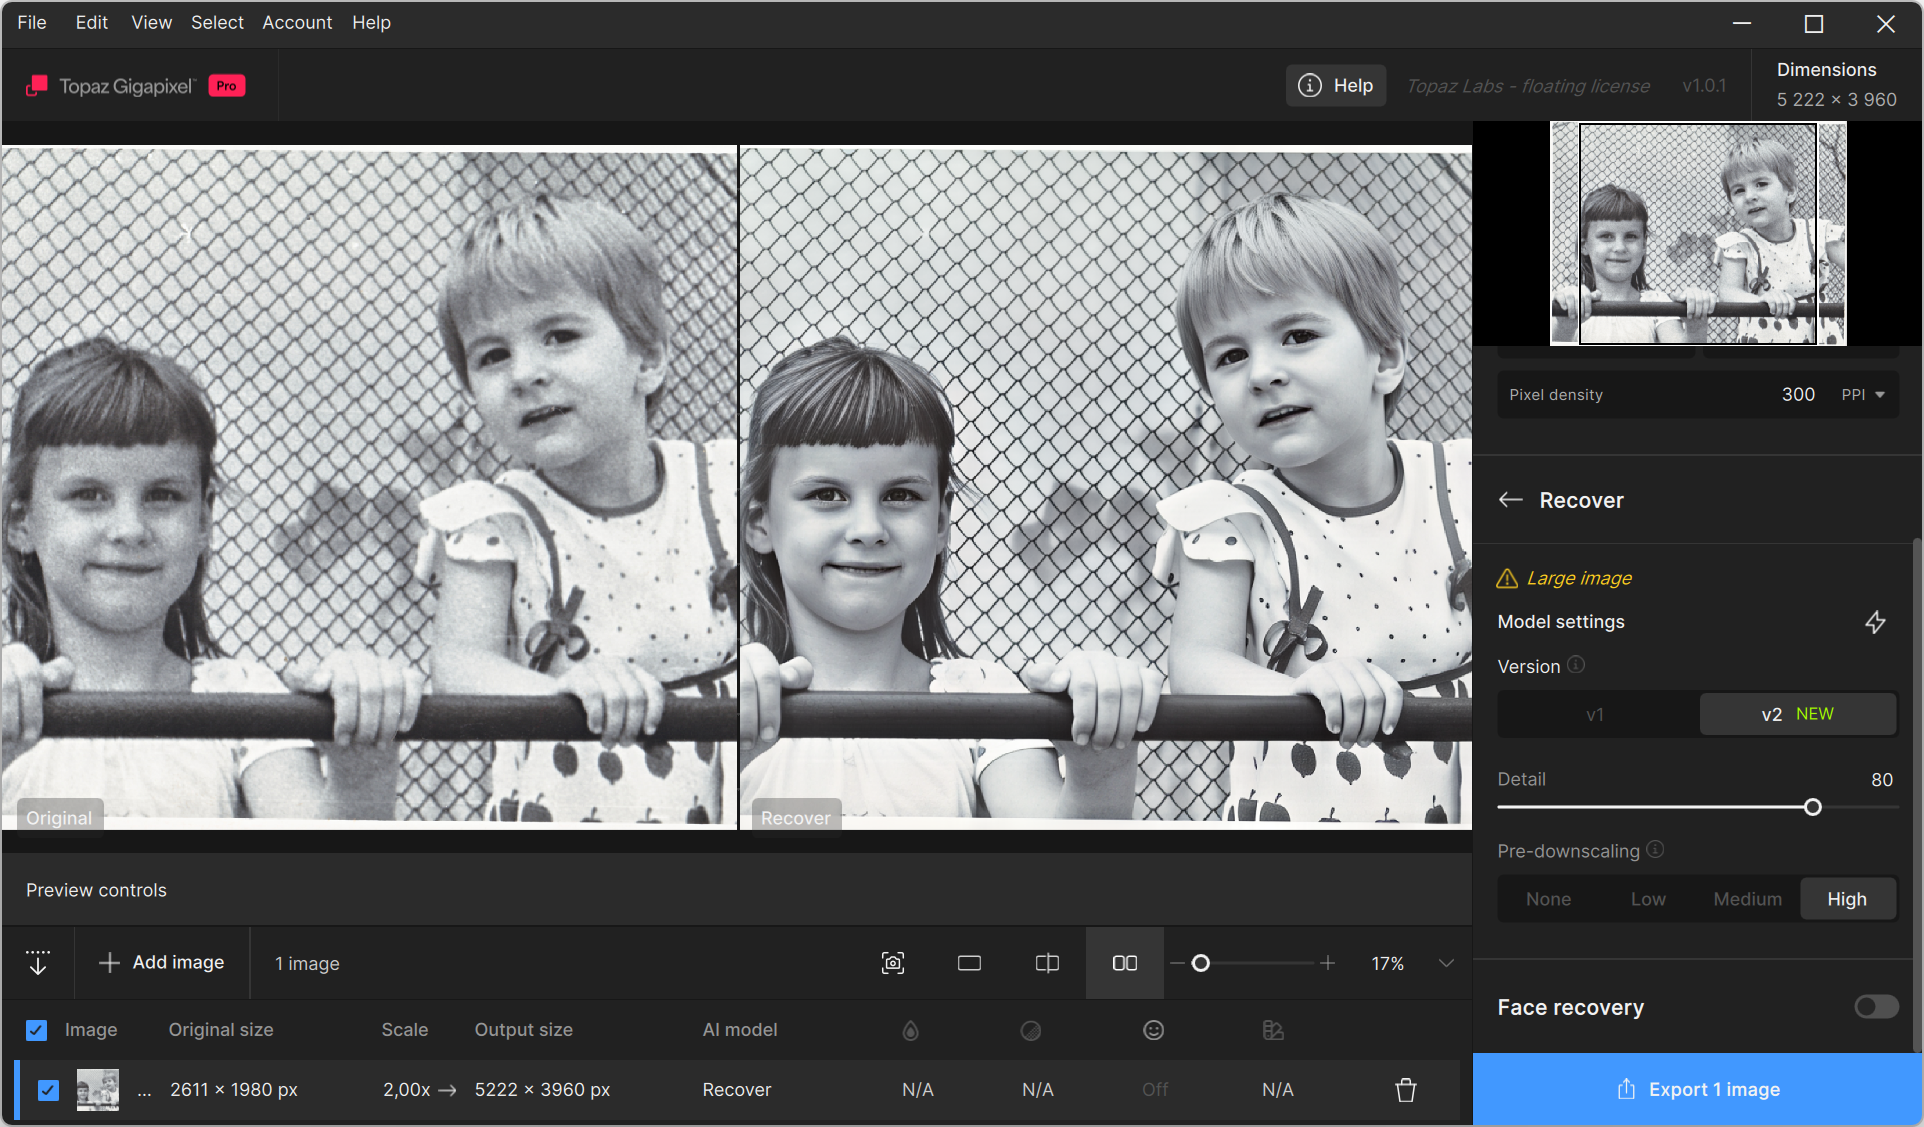The width and height of the screenshot is (1924, 1127).
Task: Toggle the select-all Image checkbox
Action: click(x=37, y=1030)
